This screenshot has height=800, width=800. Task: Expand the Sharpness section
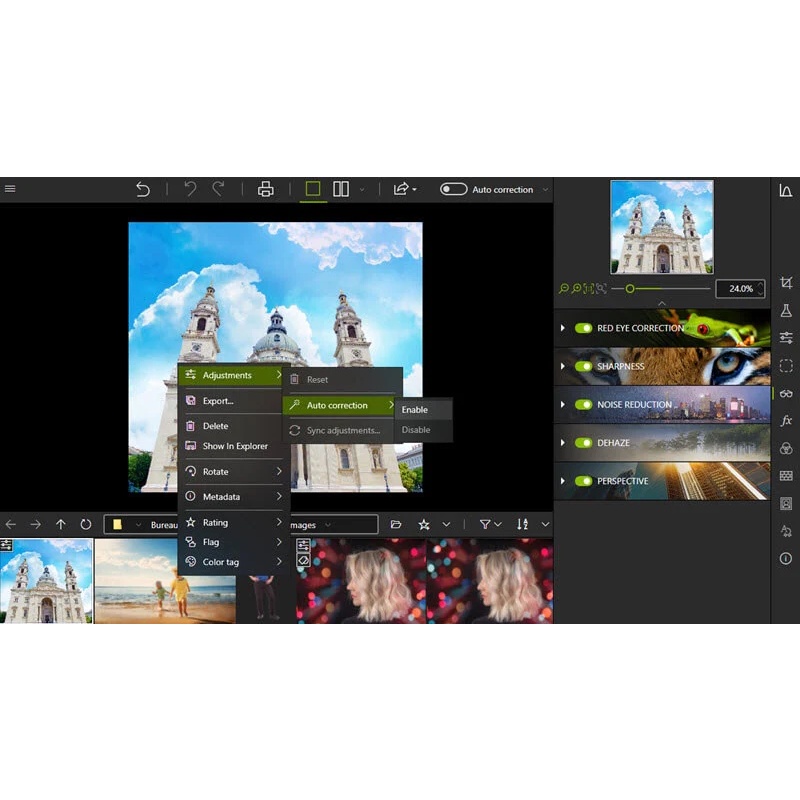click(x=563, y=367)
